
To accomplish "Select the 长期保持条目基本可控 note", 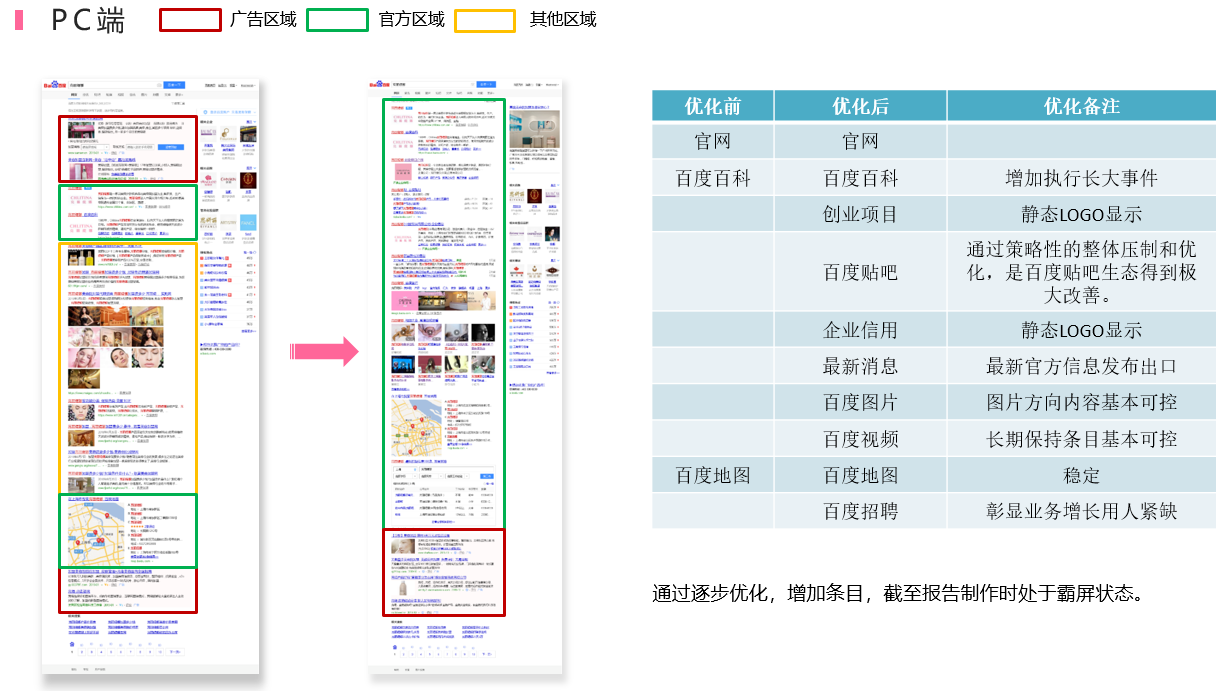I will (x=1082, y=438).
